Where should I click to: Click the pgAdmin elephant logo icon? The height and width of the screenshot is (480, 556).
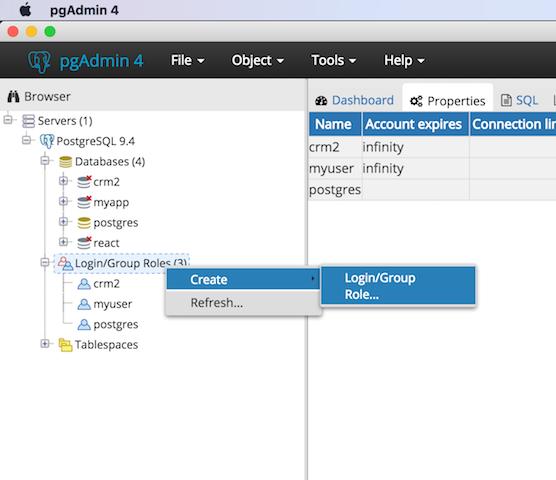pos(39,61)
